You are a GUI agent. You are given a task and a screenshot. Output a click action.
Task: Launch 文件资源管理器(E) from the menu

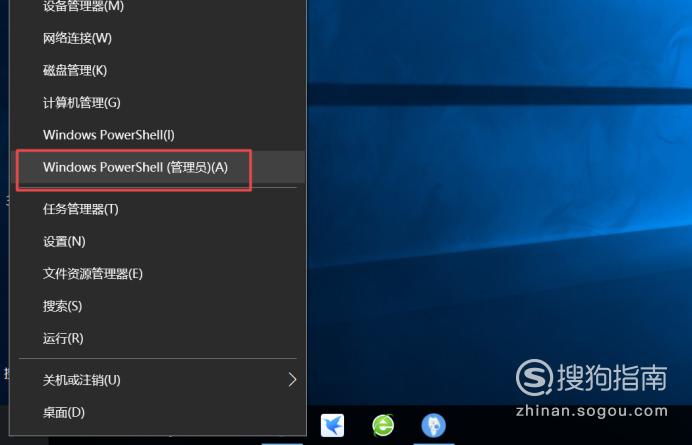[x=158, y=274]
